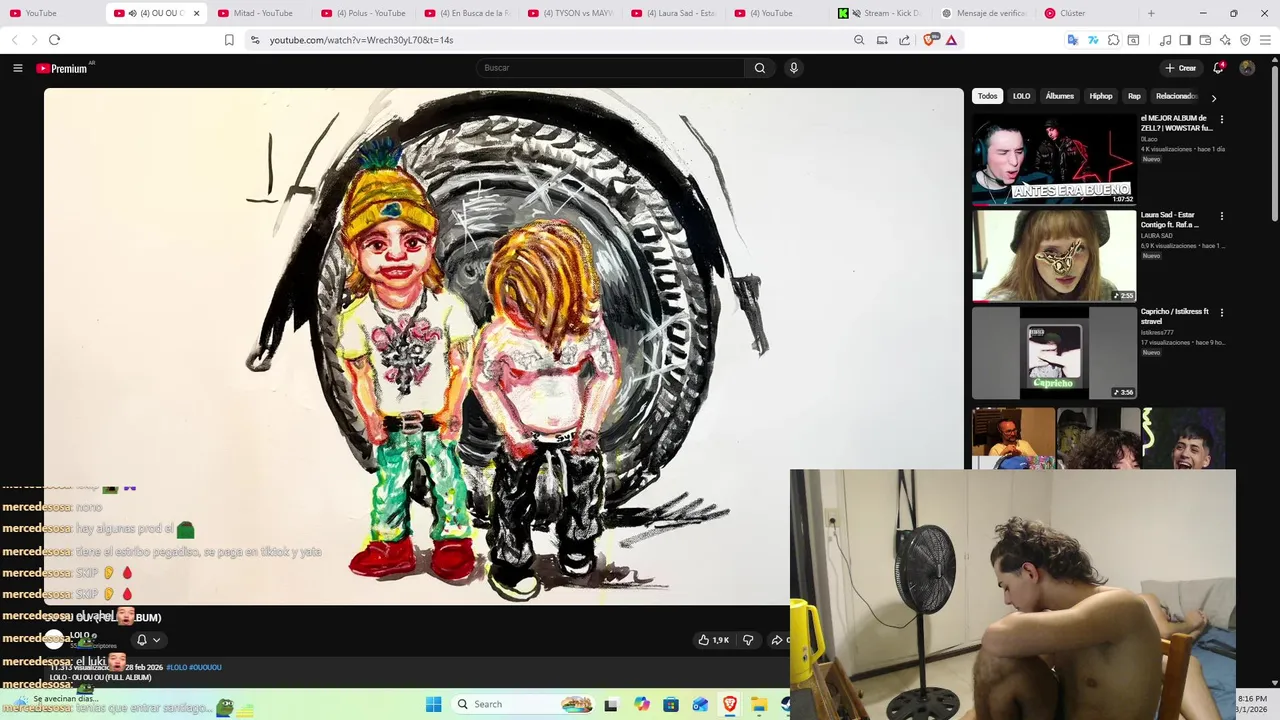The height and width of the screenshot is (720, 1280).
Task: Zoom out icon in address bar
Action: 859,40
